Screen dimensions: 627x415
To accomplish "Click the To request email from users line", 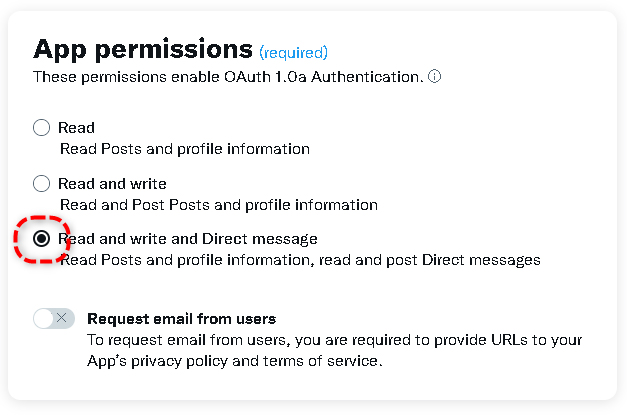I will click(x=334, y=340).
